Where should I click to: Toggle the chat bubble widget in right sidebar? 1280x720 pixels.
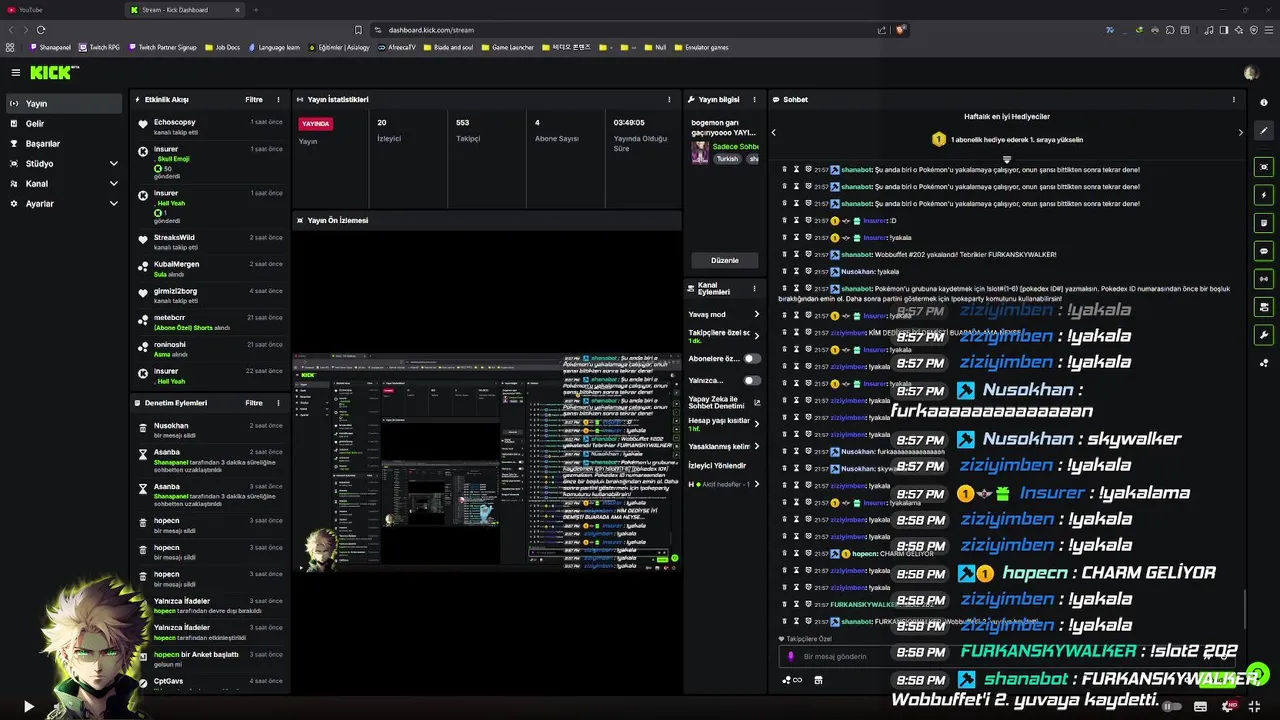[x=1264, y=251]
